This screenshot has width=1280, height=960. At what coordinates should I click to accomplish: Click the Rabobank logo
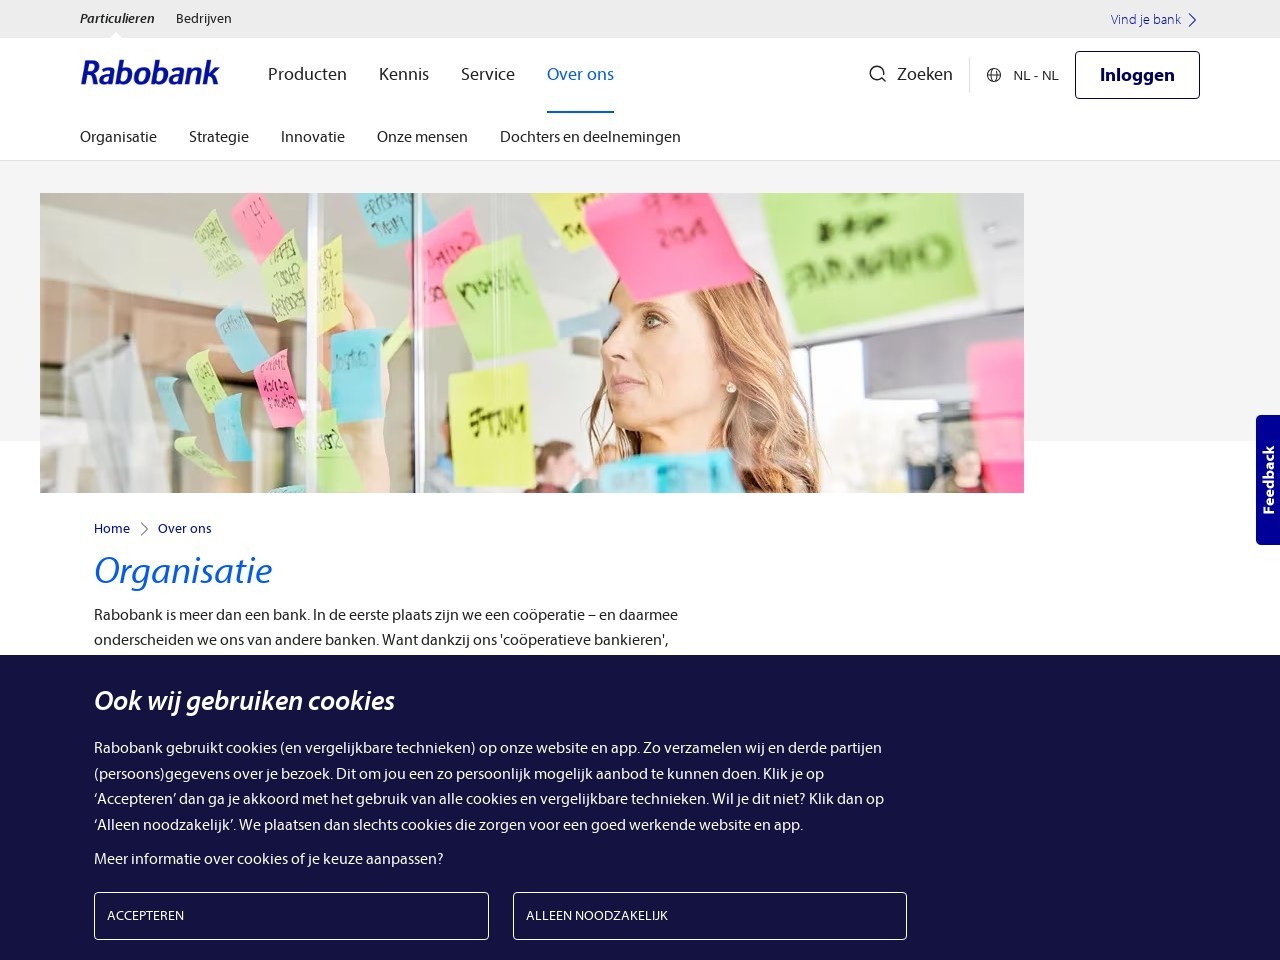(x=150, y=73)
